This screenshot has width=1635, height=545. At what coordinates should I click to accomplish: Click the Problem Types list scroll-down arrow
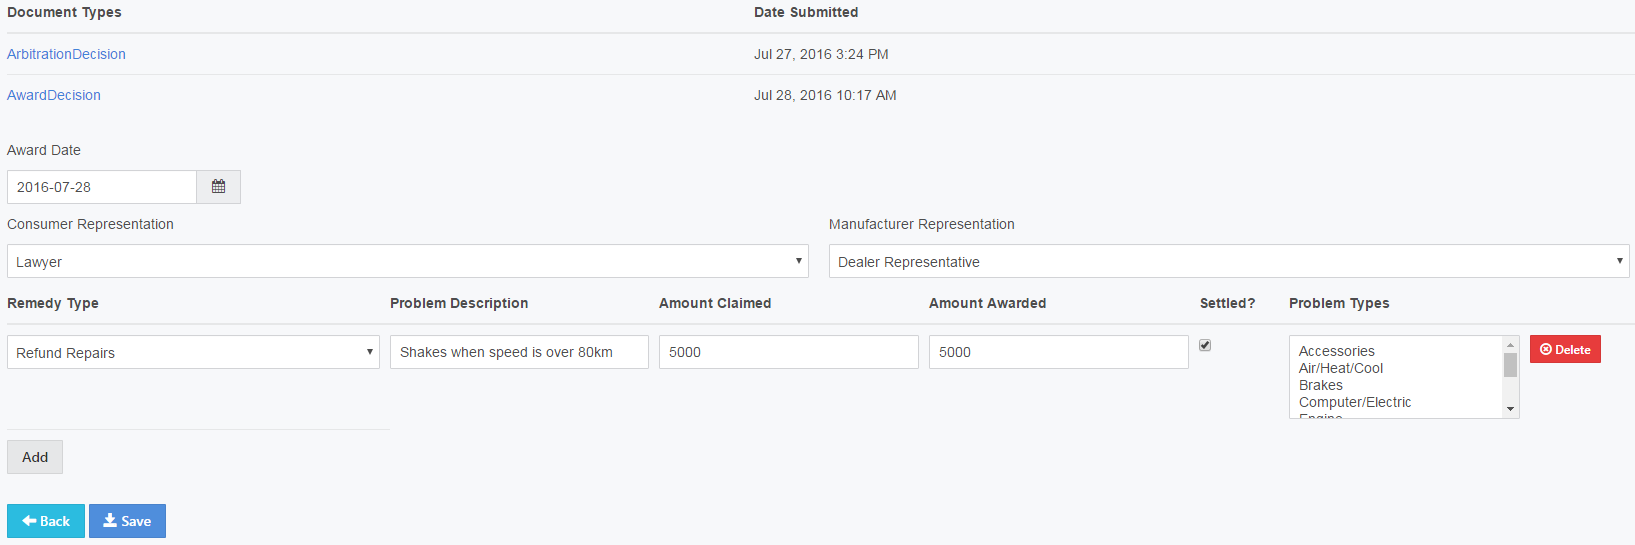1510,409
